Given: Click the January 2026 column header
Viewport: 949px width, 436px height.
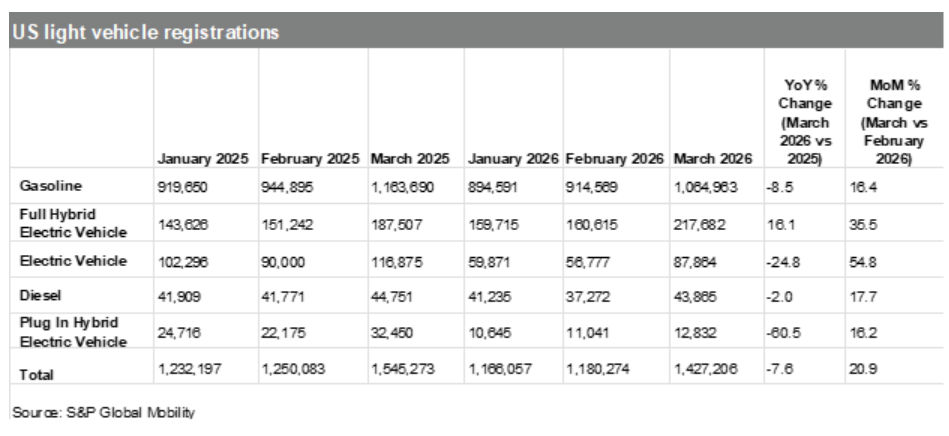Looking at the screenshot, I should coord(513,159).
